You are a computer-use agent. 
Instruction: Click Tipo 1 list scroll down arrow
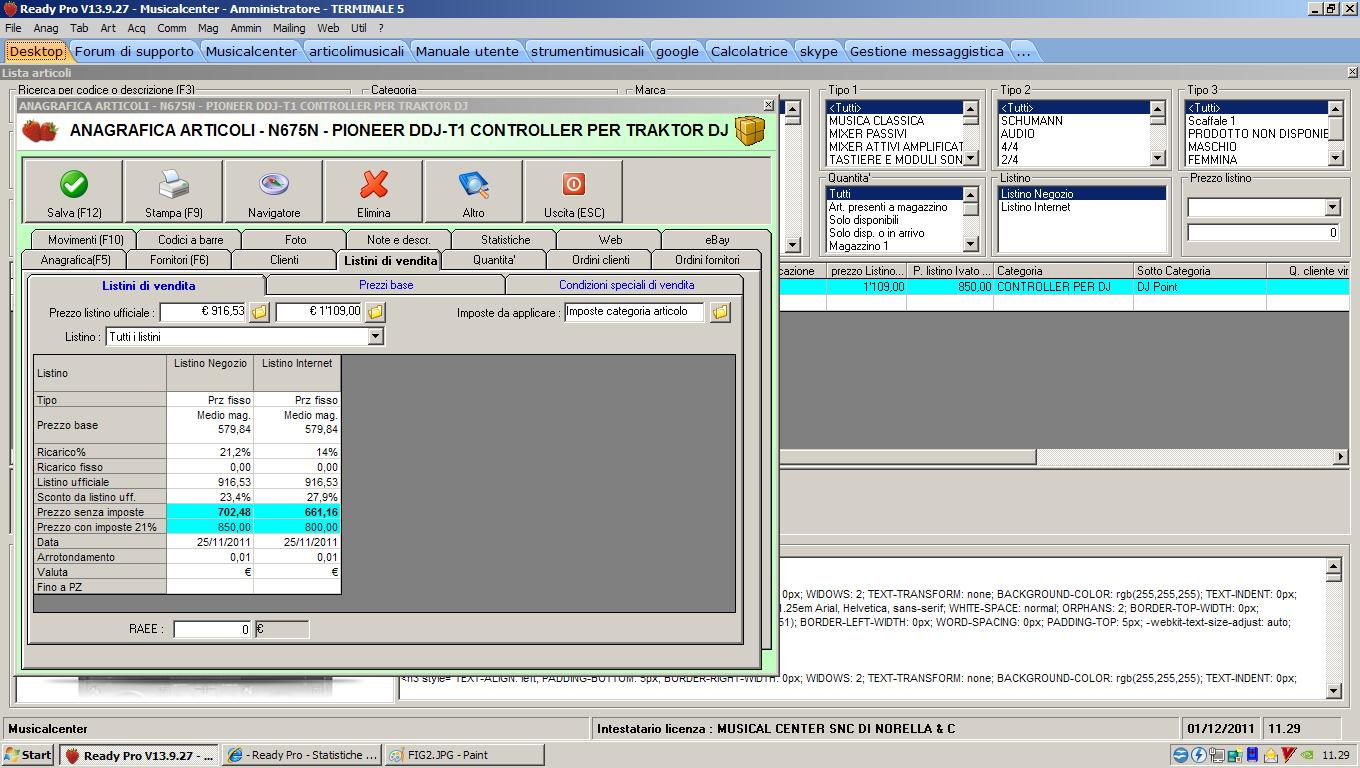pos(970,159)
